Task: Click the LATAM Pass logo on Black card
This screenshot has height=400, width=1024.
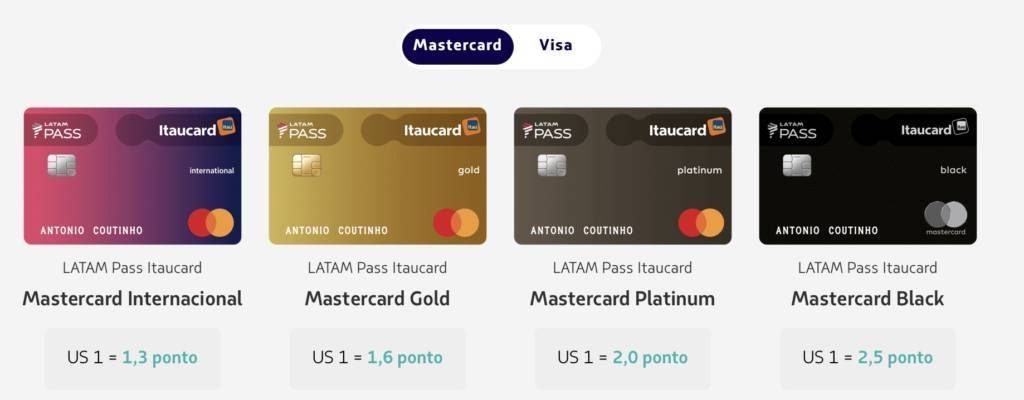Action: tap(792, 129)
